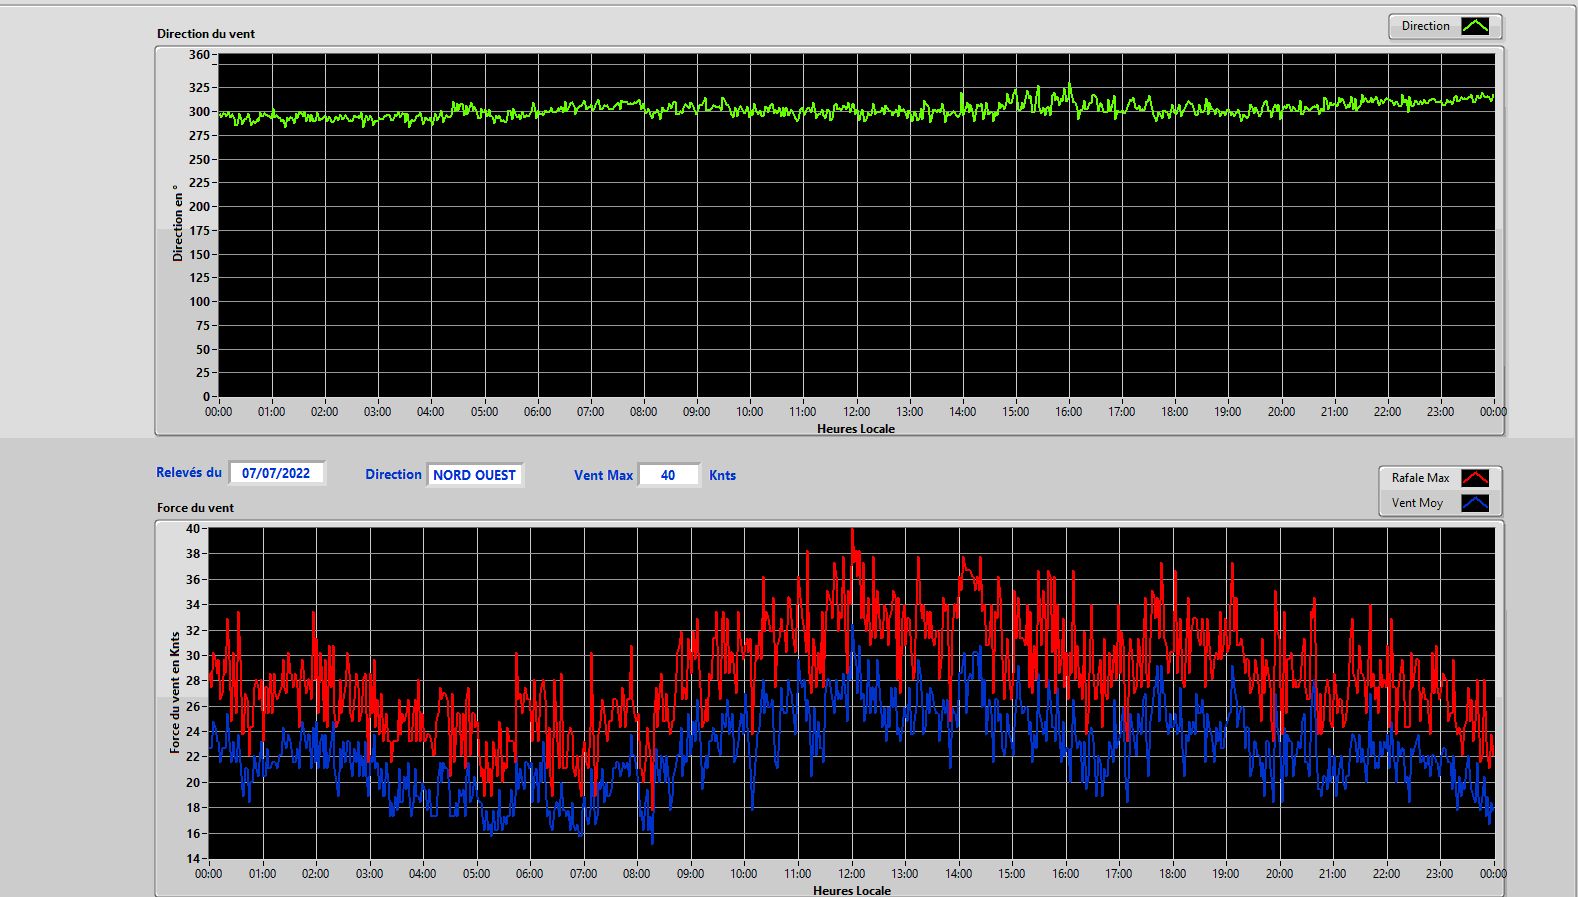Screen dimensions: 1578x897
Task: Click the 40 value on force Y axis
Action: tap(193, 529)
